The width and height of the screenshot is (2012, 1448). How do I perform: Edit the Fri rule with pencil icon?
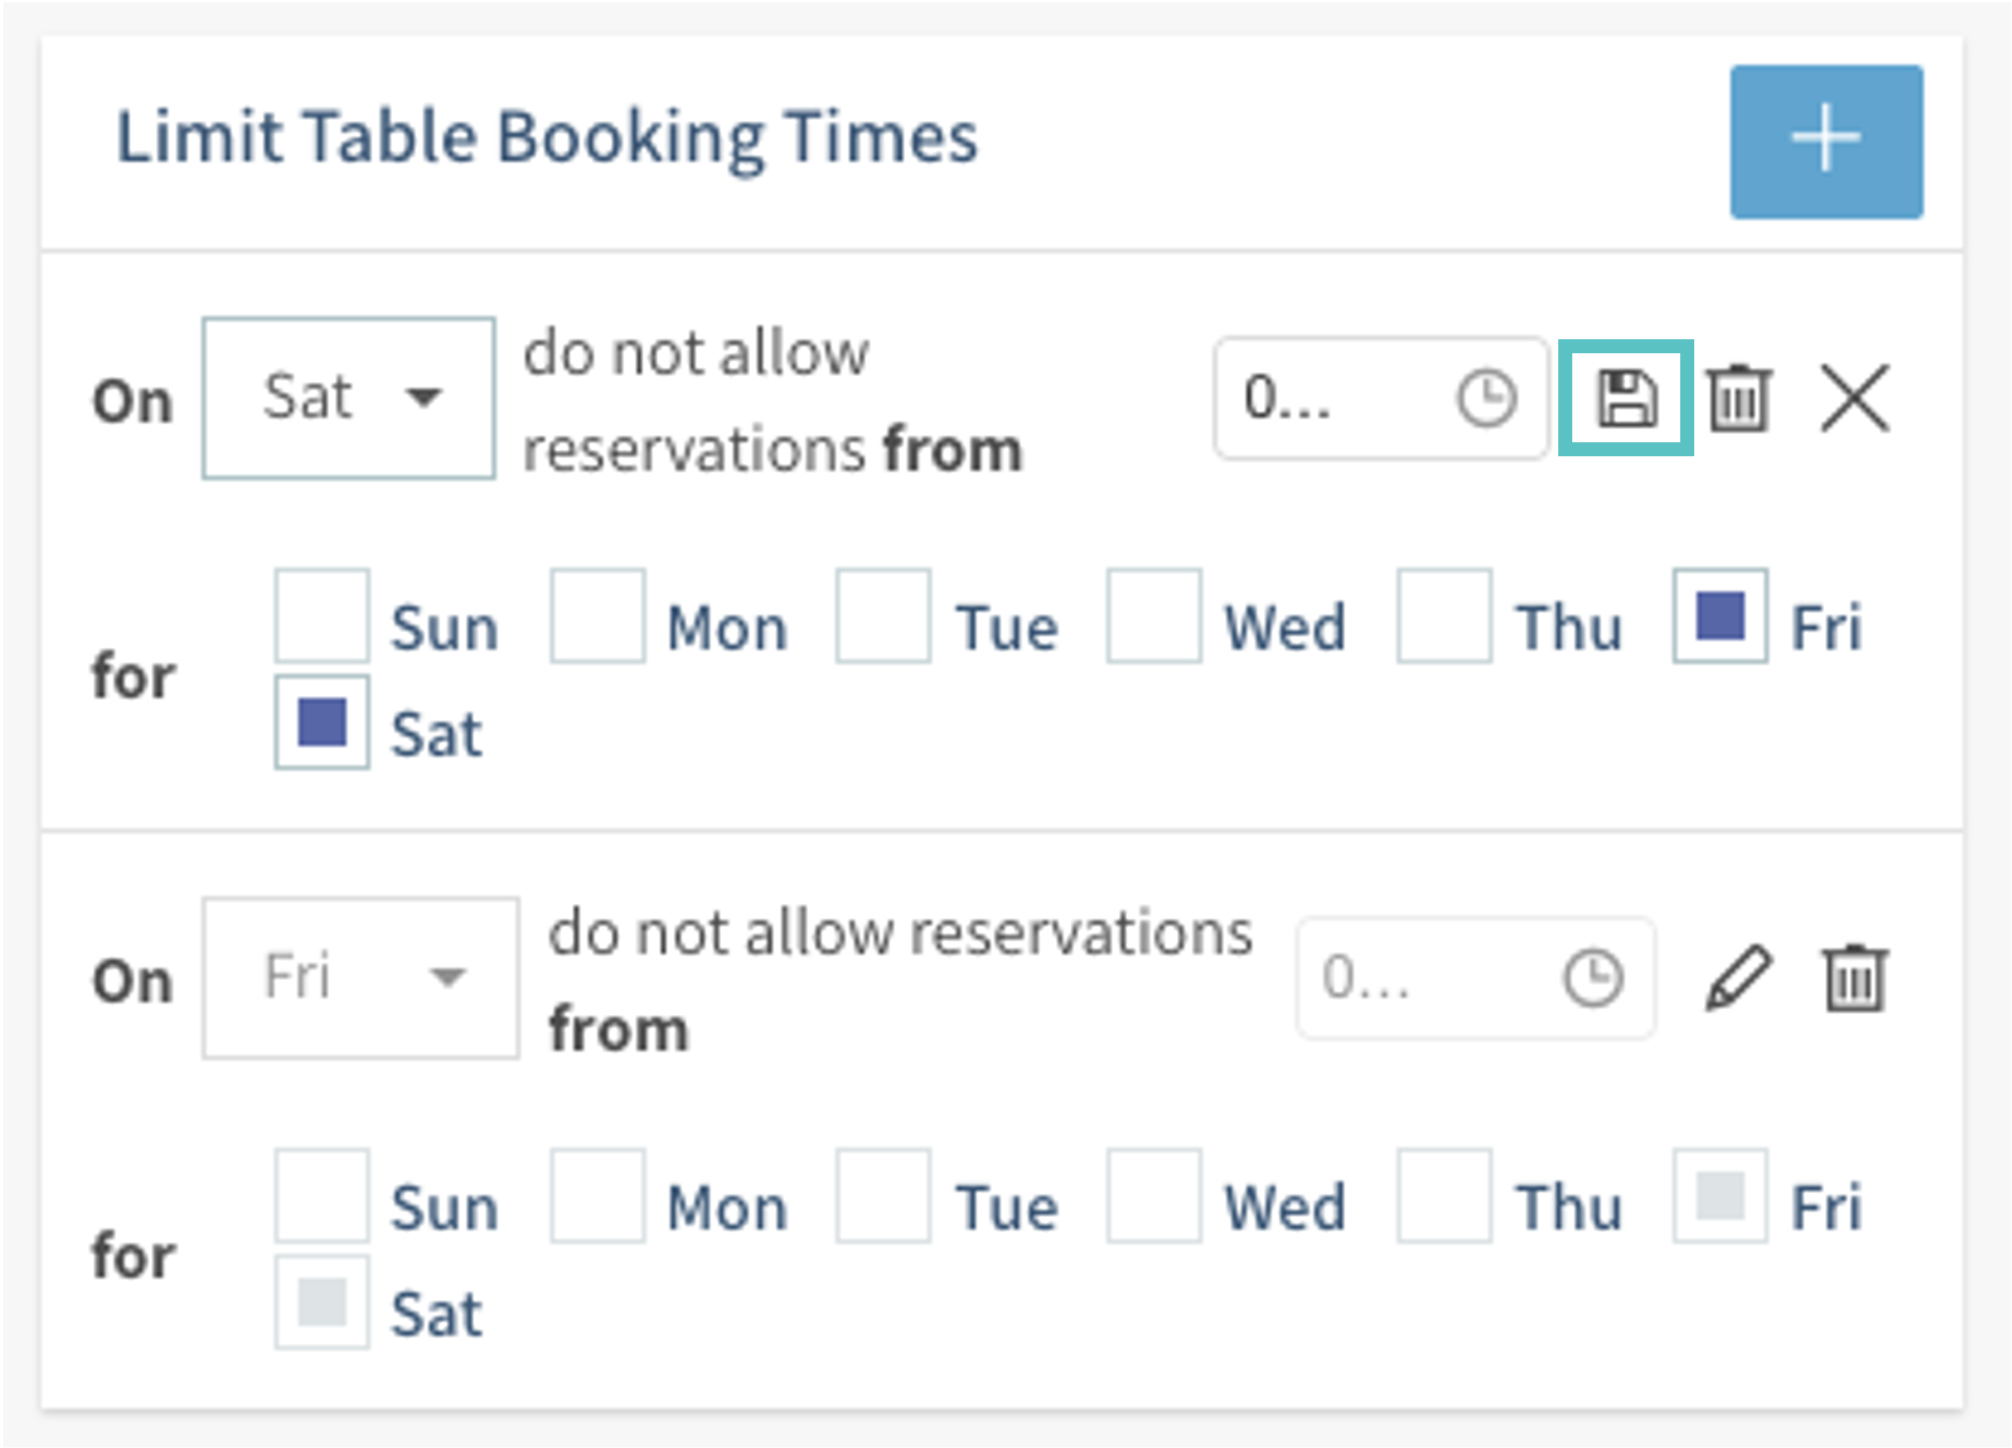click(x=1739, y=977)
